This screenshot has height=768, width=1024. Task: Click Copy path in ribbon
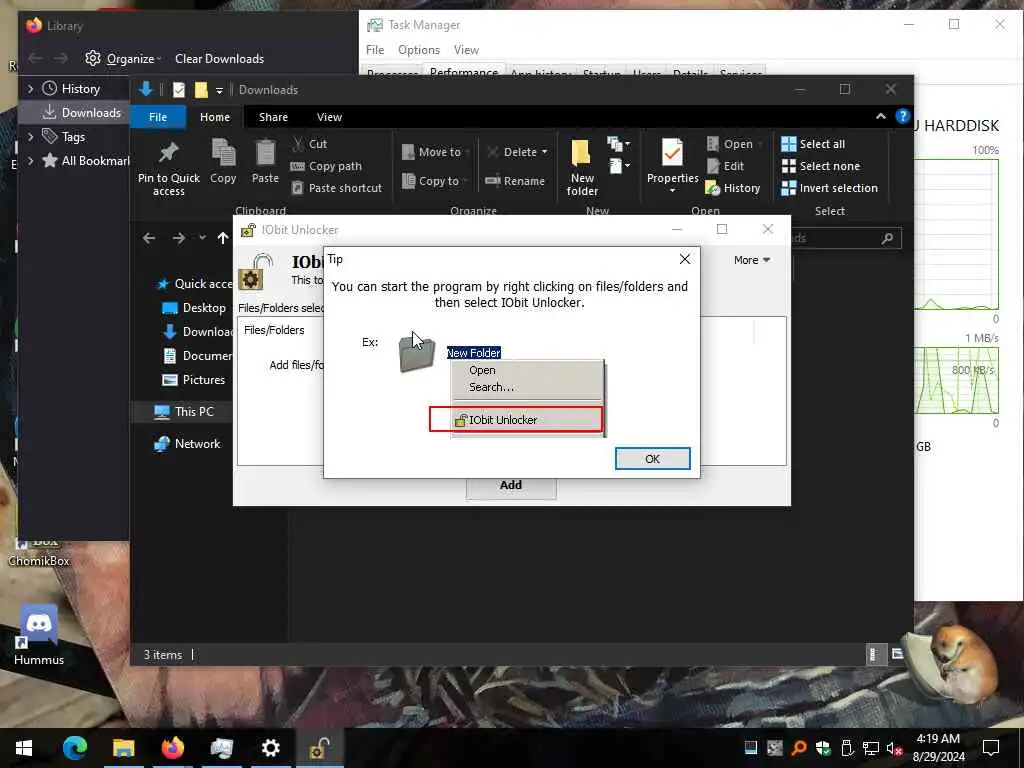click(327, 166)
